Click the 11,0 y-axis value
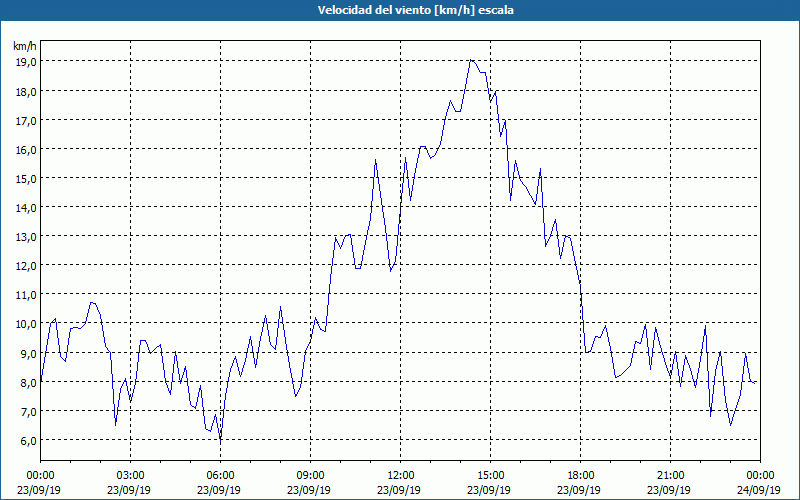The image size is (800, 500). [26, 295]
